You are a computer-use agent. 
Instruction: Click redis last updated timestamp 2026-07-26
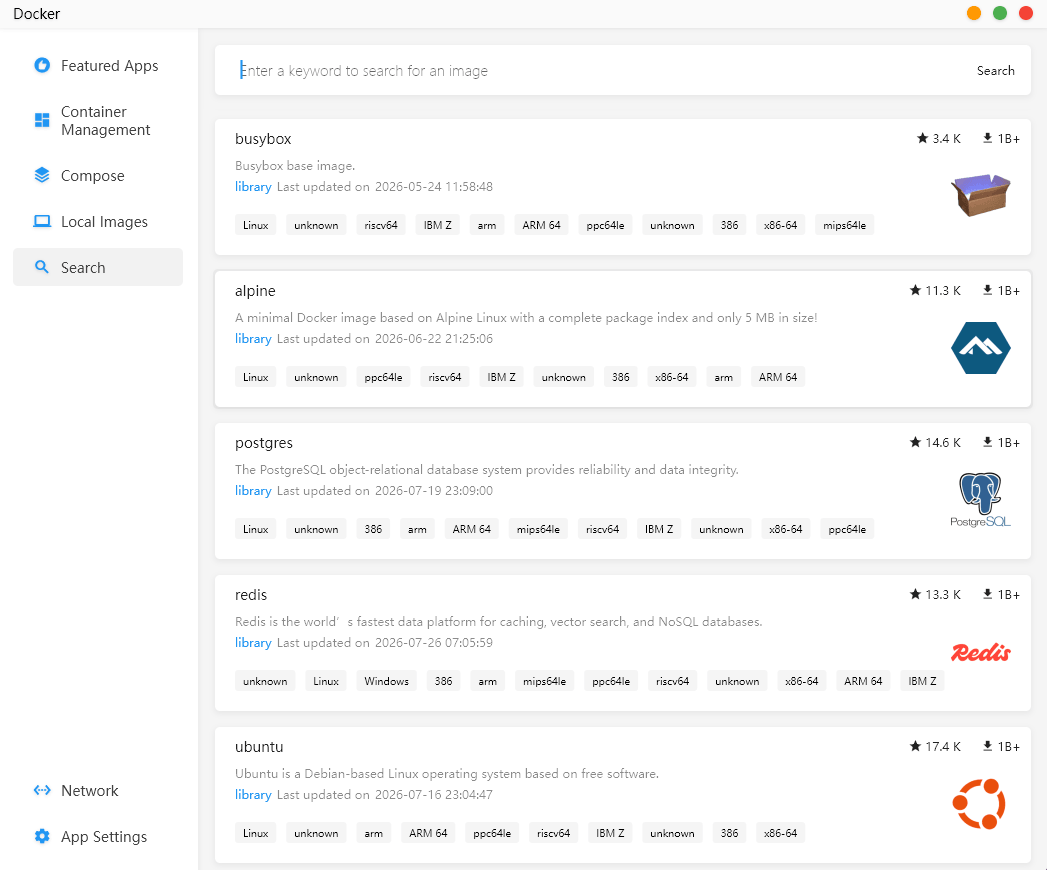click(434, 642)
